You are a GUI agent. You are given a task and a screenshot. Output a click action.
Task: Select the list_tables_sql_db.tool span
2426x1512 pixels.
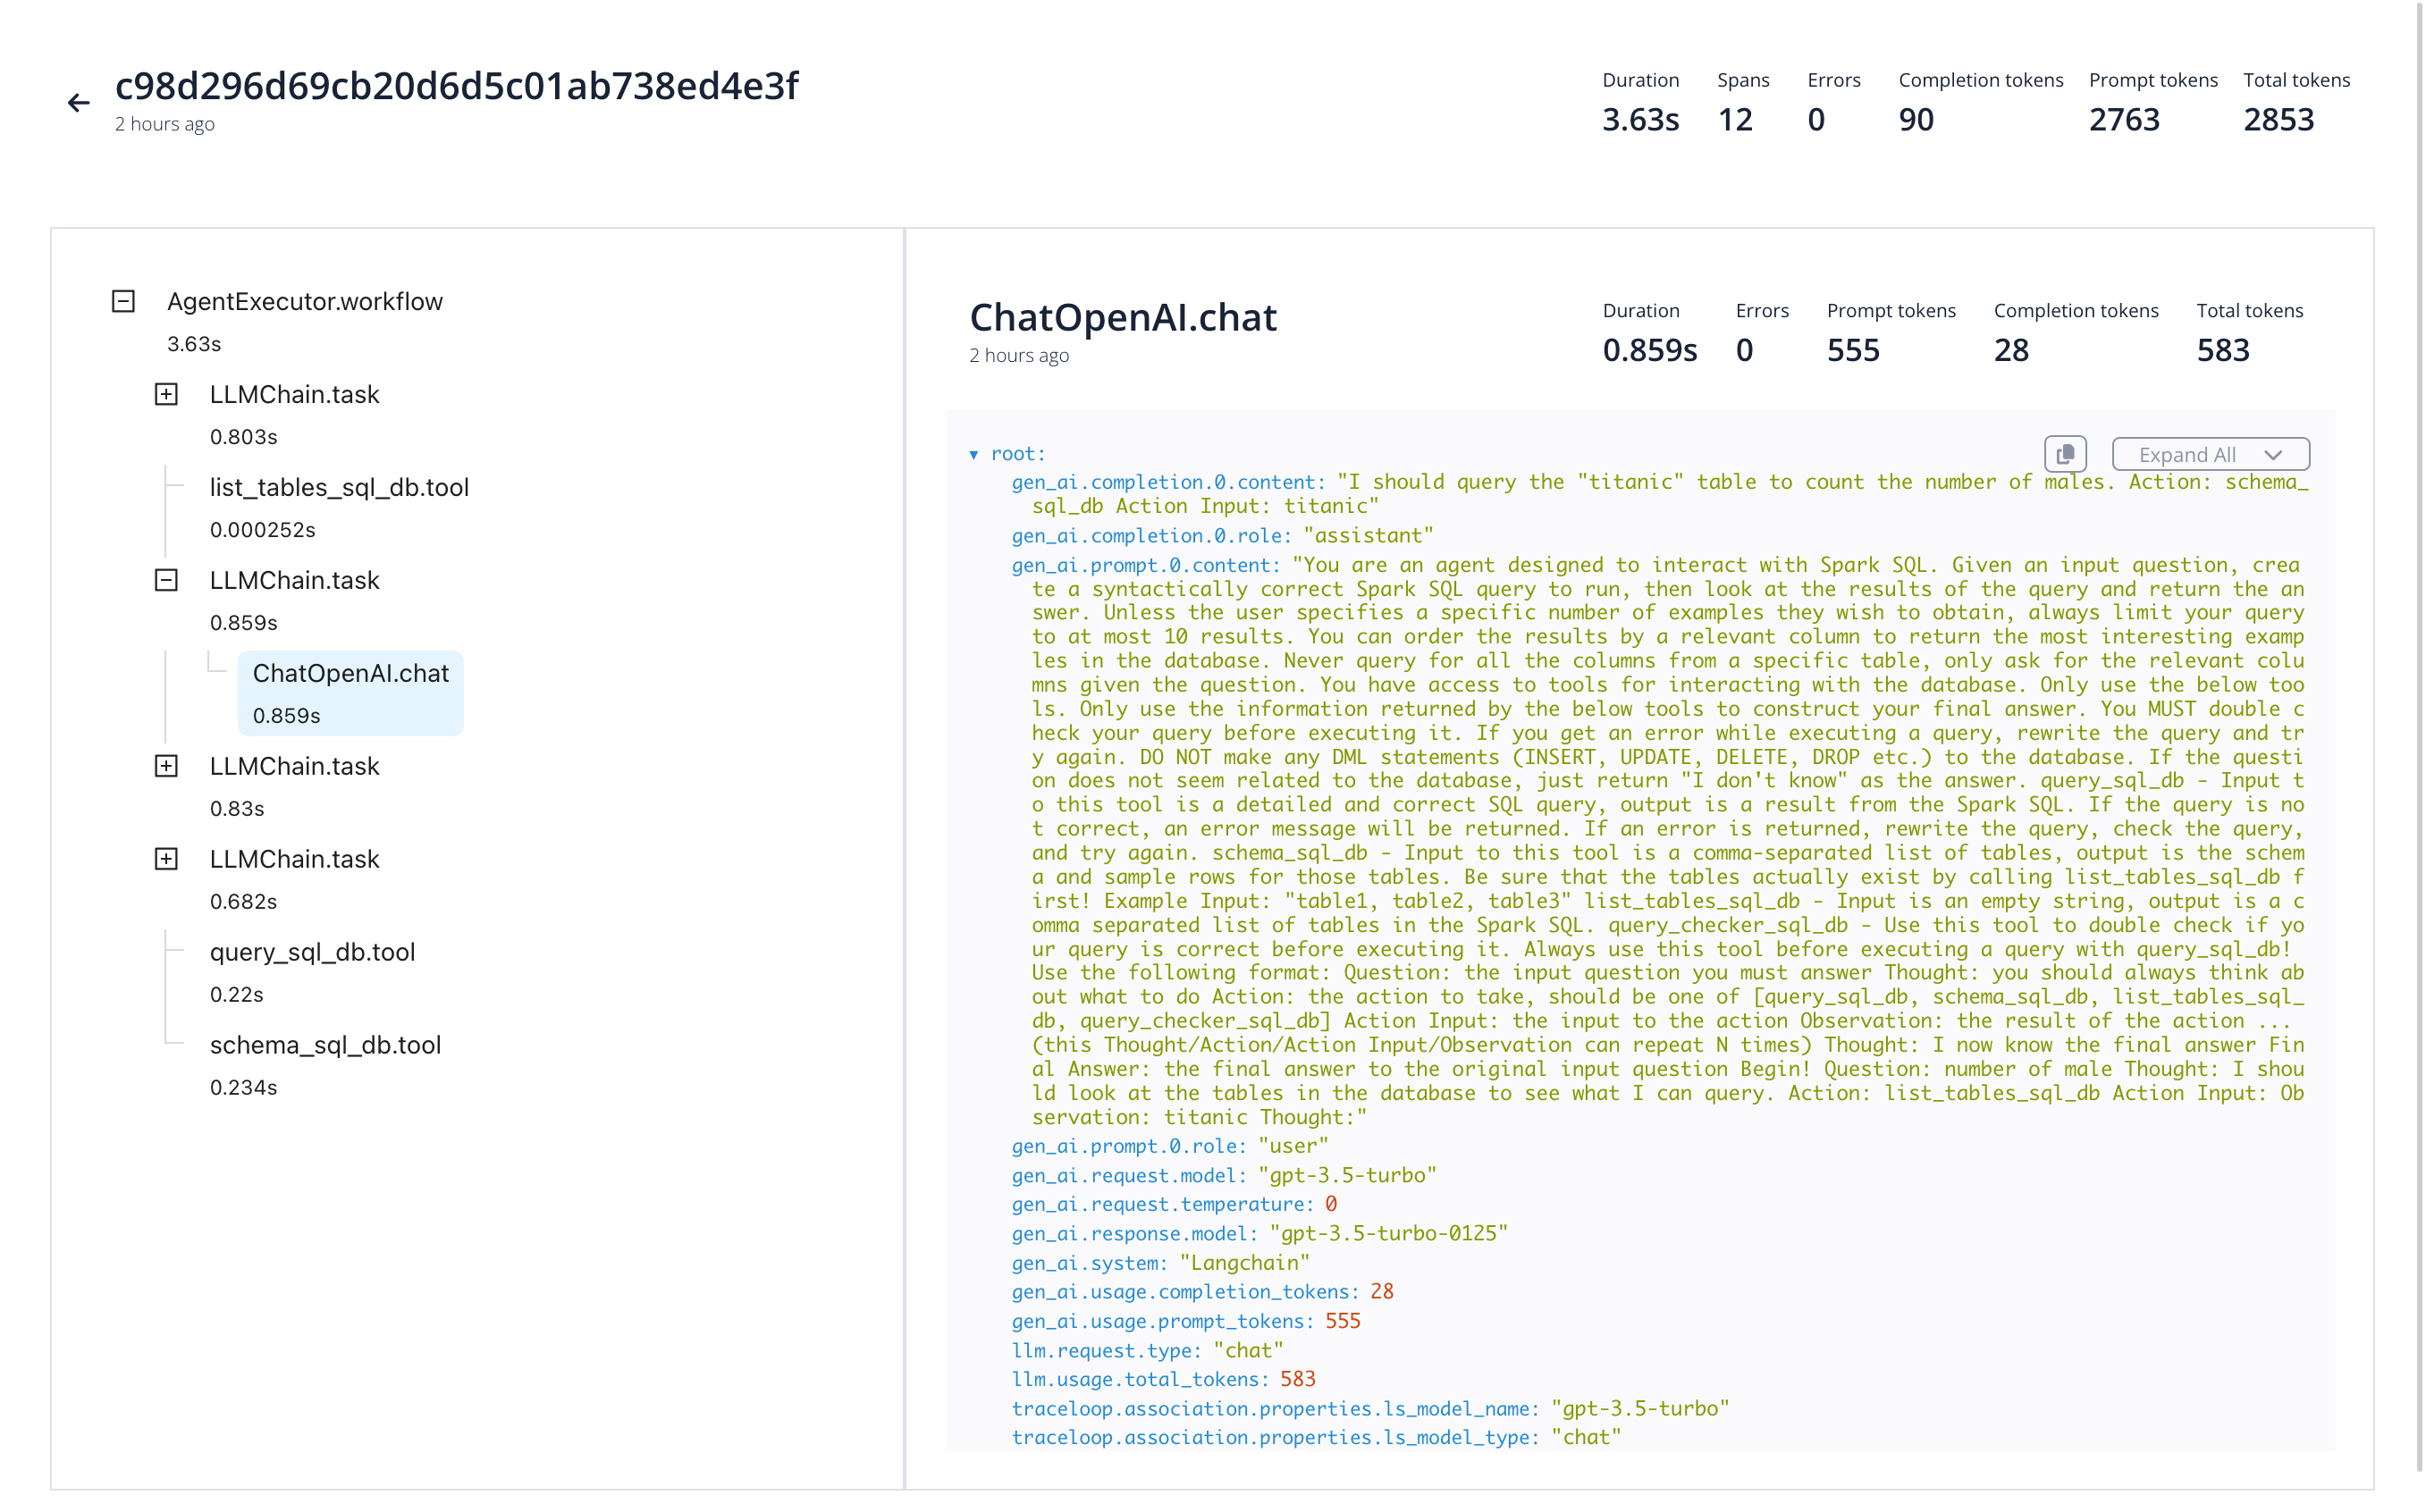[339, 508]
